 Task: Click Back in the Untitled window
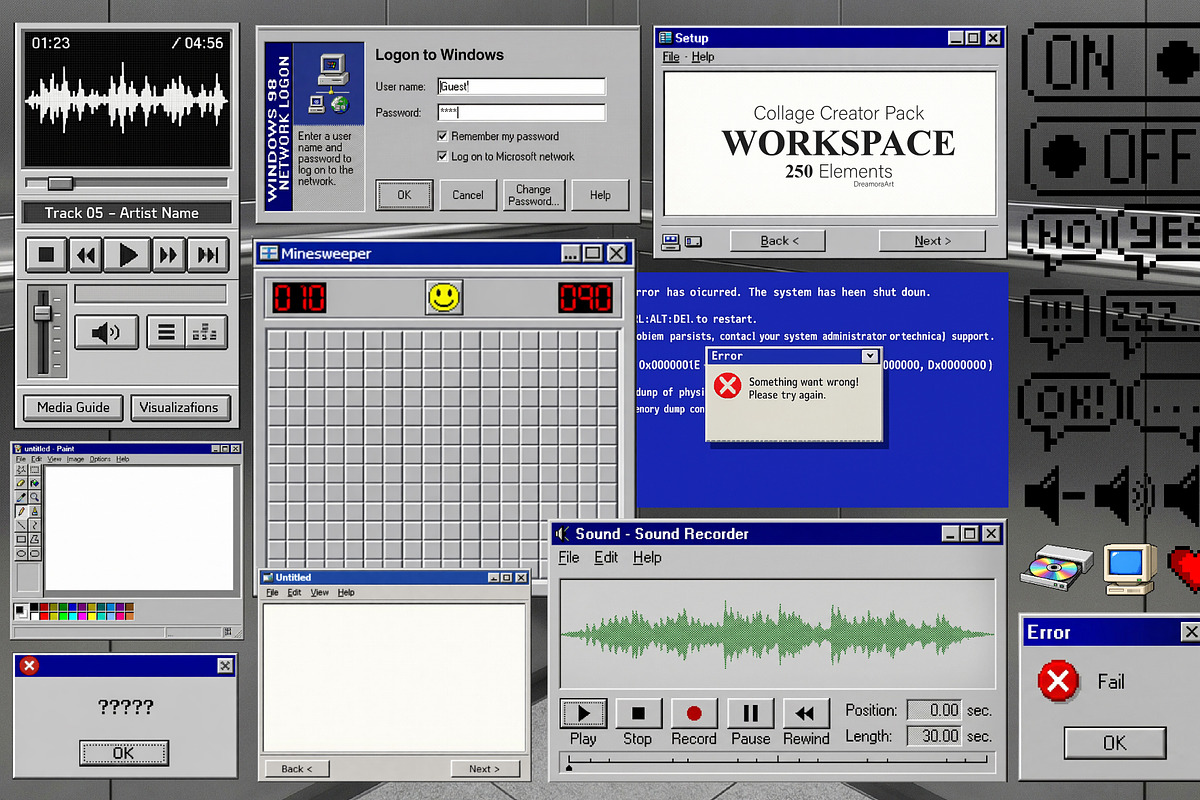click(297, 769)
